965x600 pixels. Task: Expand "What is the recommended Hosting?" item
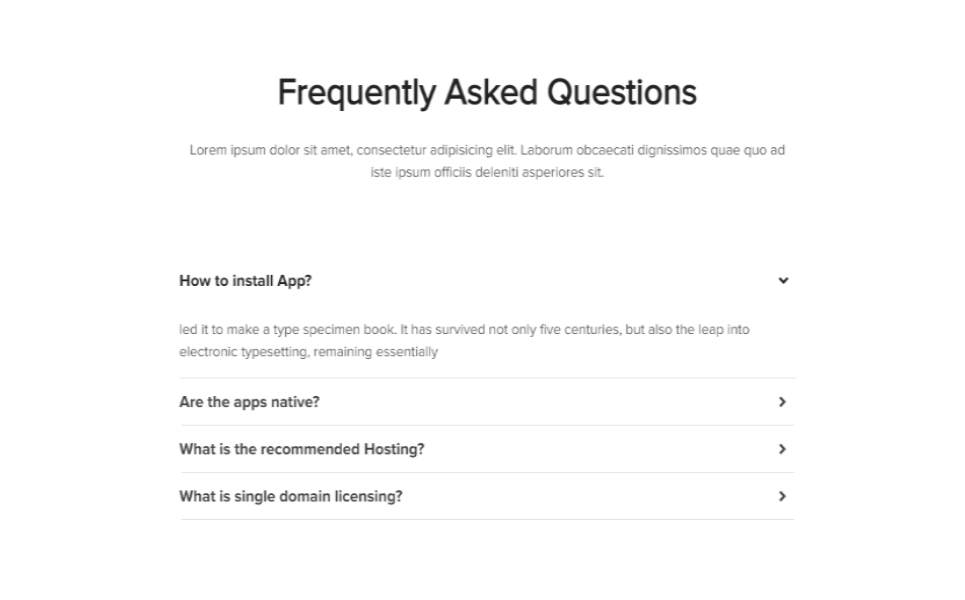pos(301,449)
